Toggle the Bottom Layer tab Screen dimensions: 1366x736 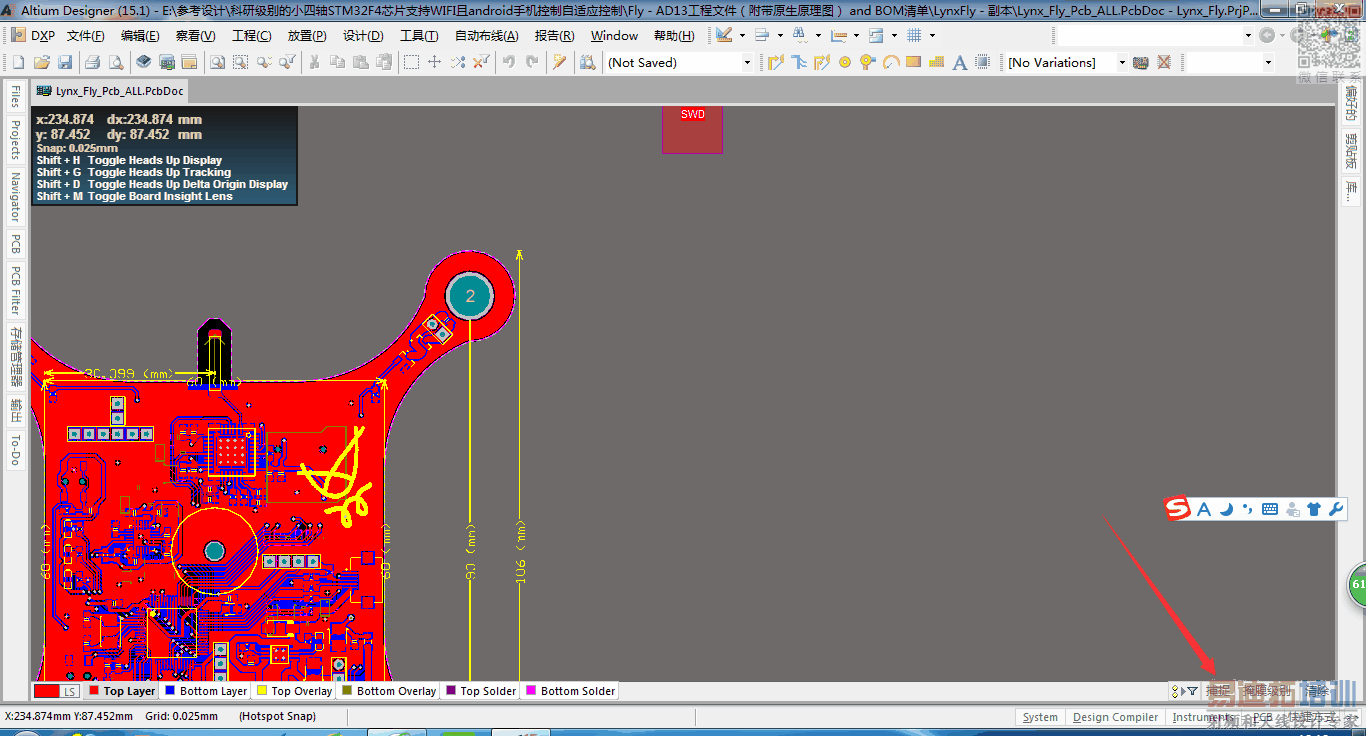point(206,691)
